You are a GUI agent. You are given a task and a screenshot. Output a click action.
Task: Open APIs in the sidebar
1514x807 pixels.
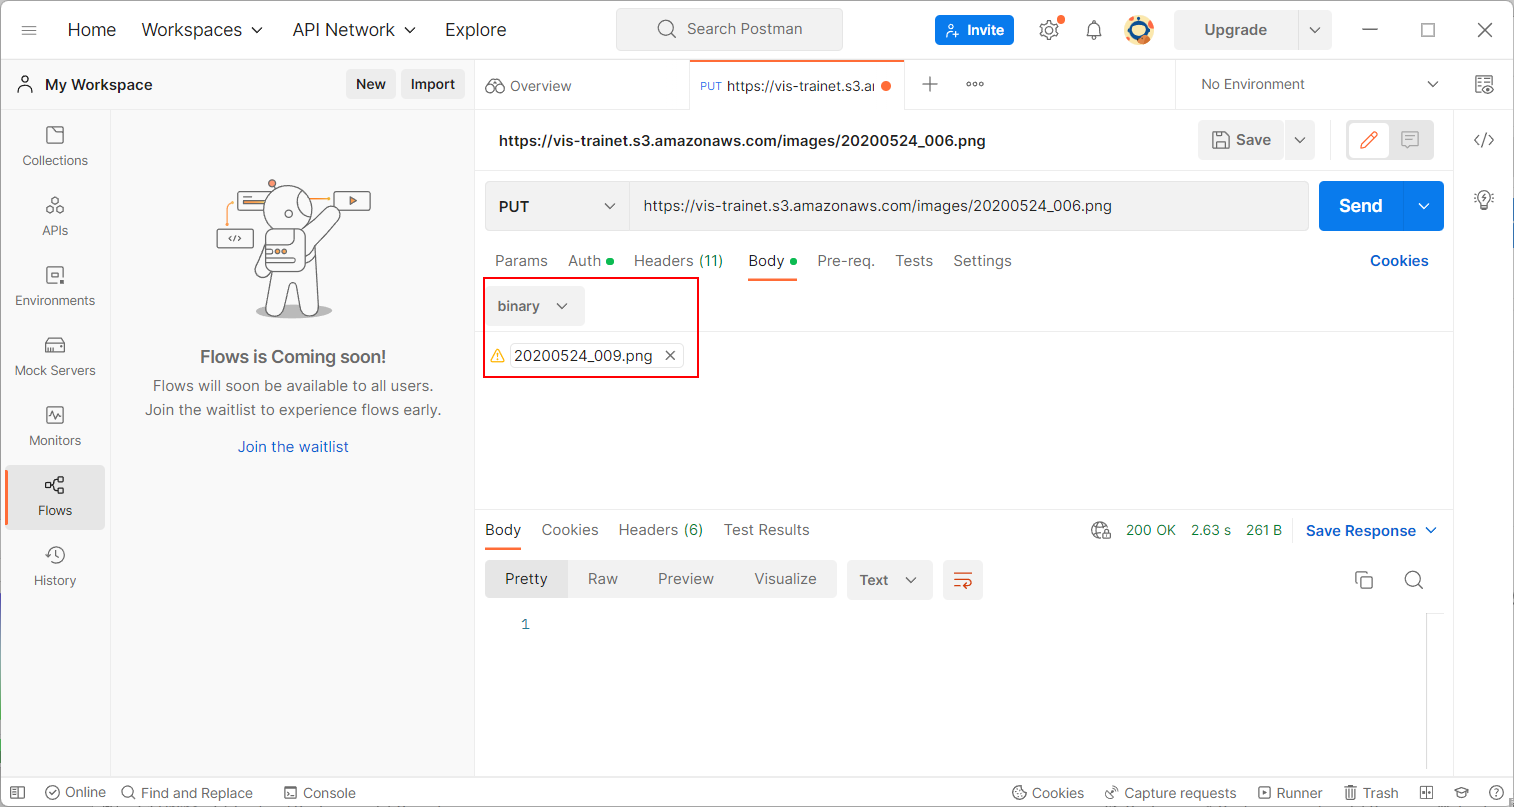coord(55,216)
